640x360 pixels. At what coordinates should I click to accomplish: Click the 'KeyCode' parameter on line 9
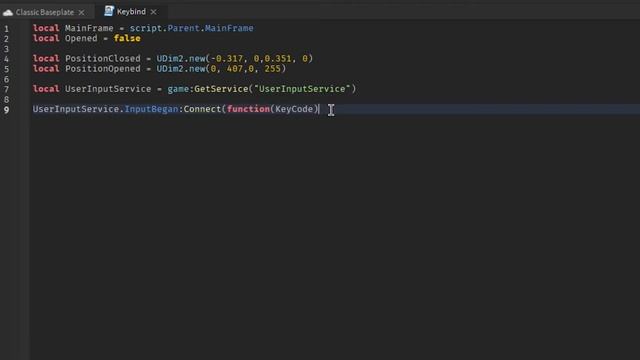(x=294, y=109)
